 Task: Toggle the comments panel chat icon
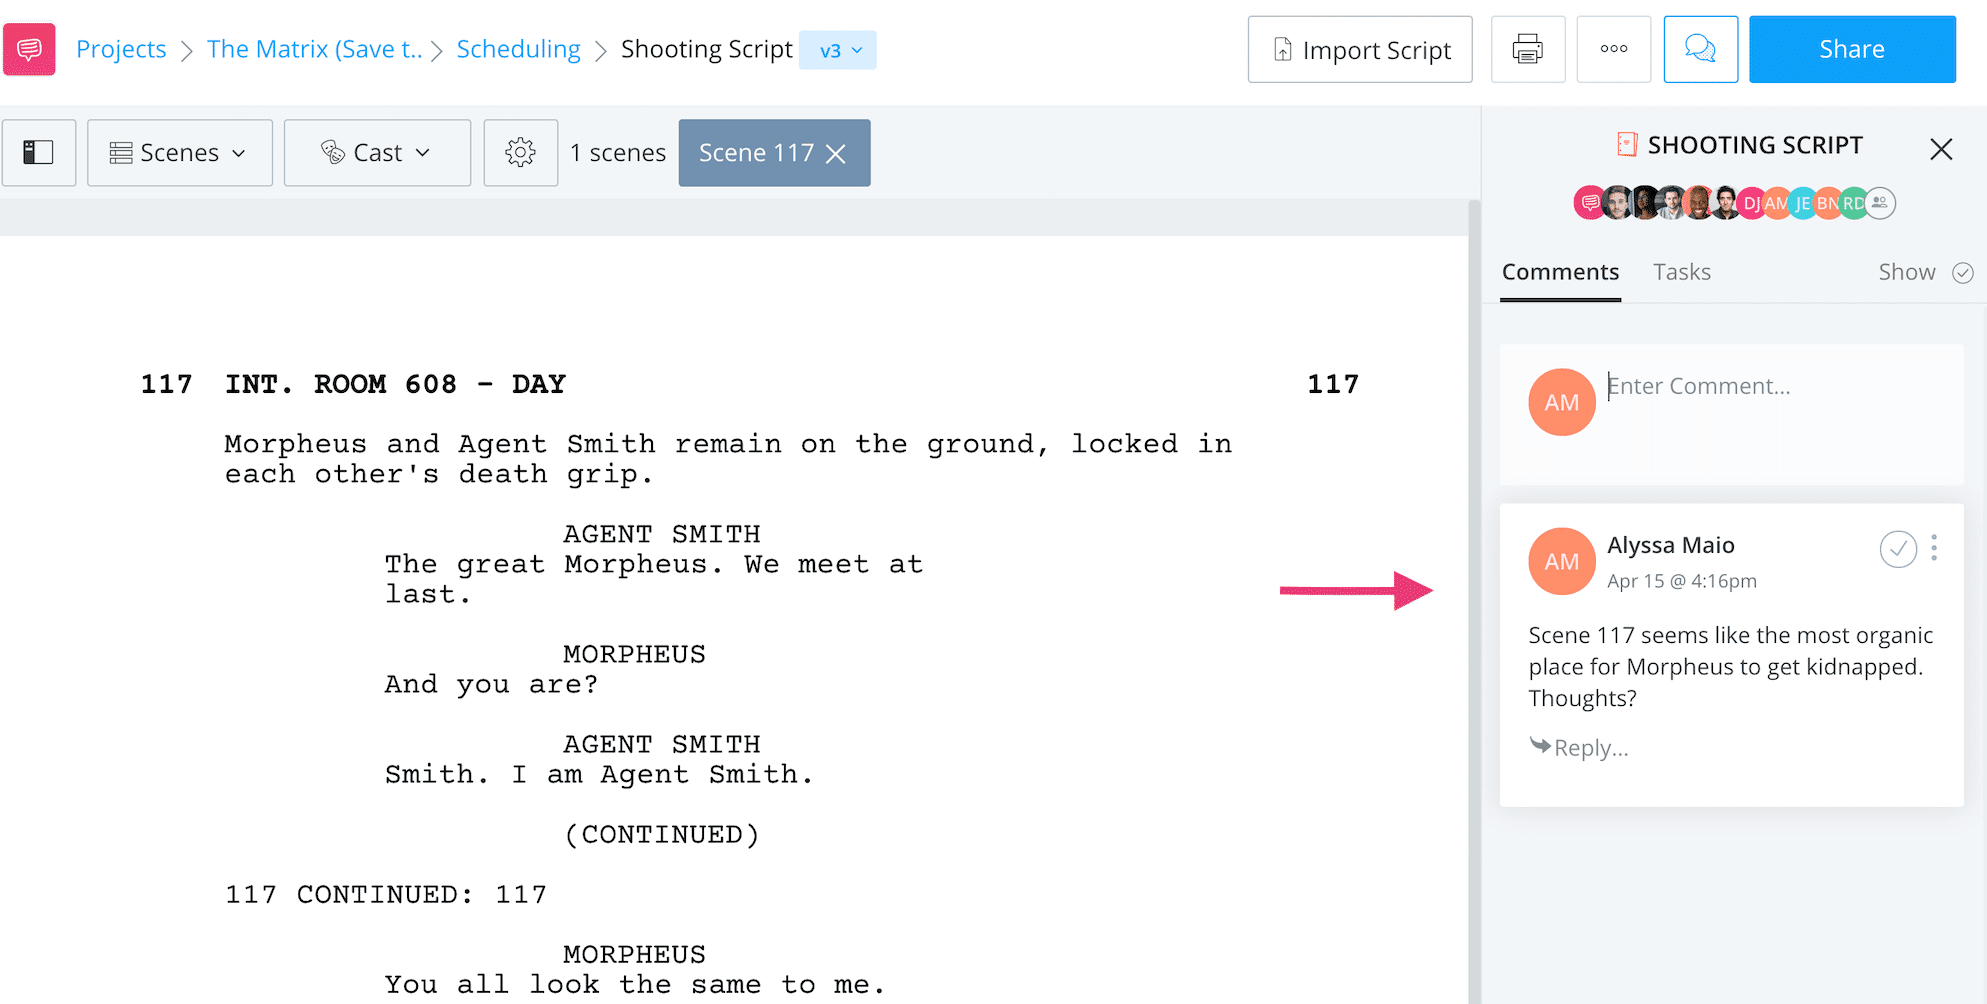point(1700,49)
